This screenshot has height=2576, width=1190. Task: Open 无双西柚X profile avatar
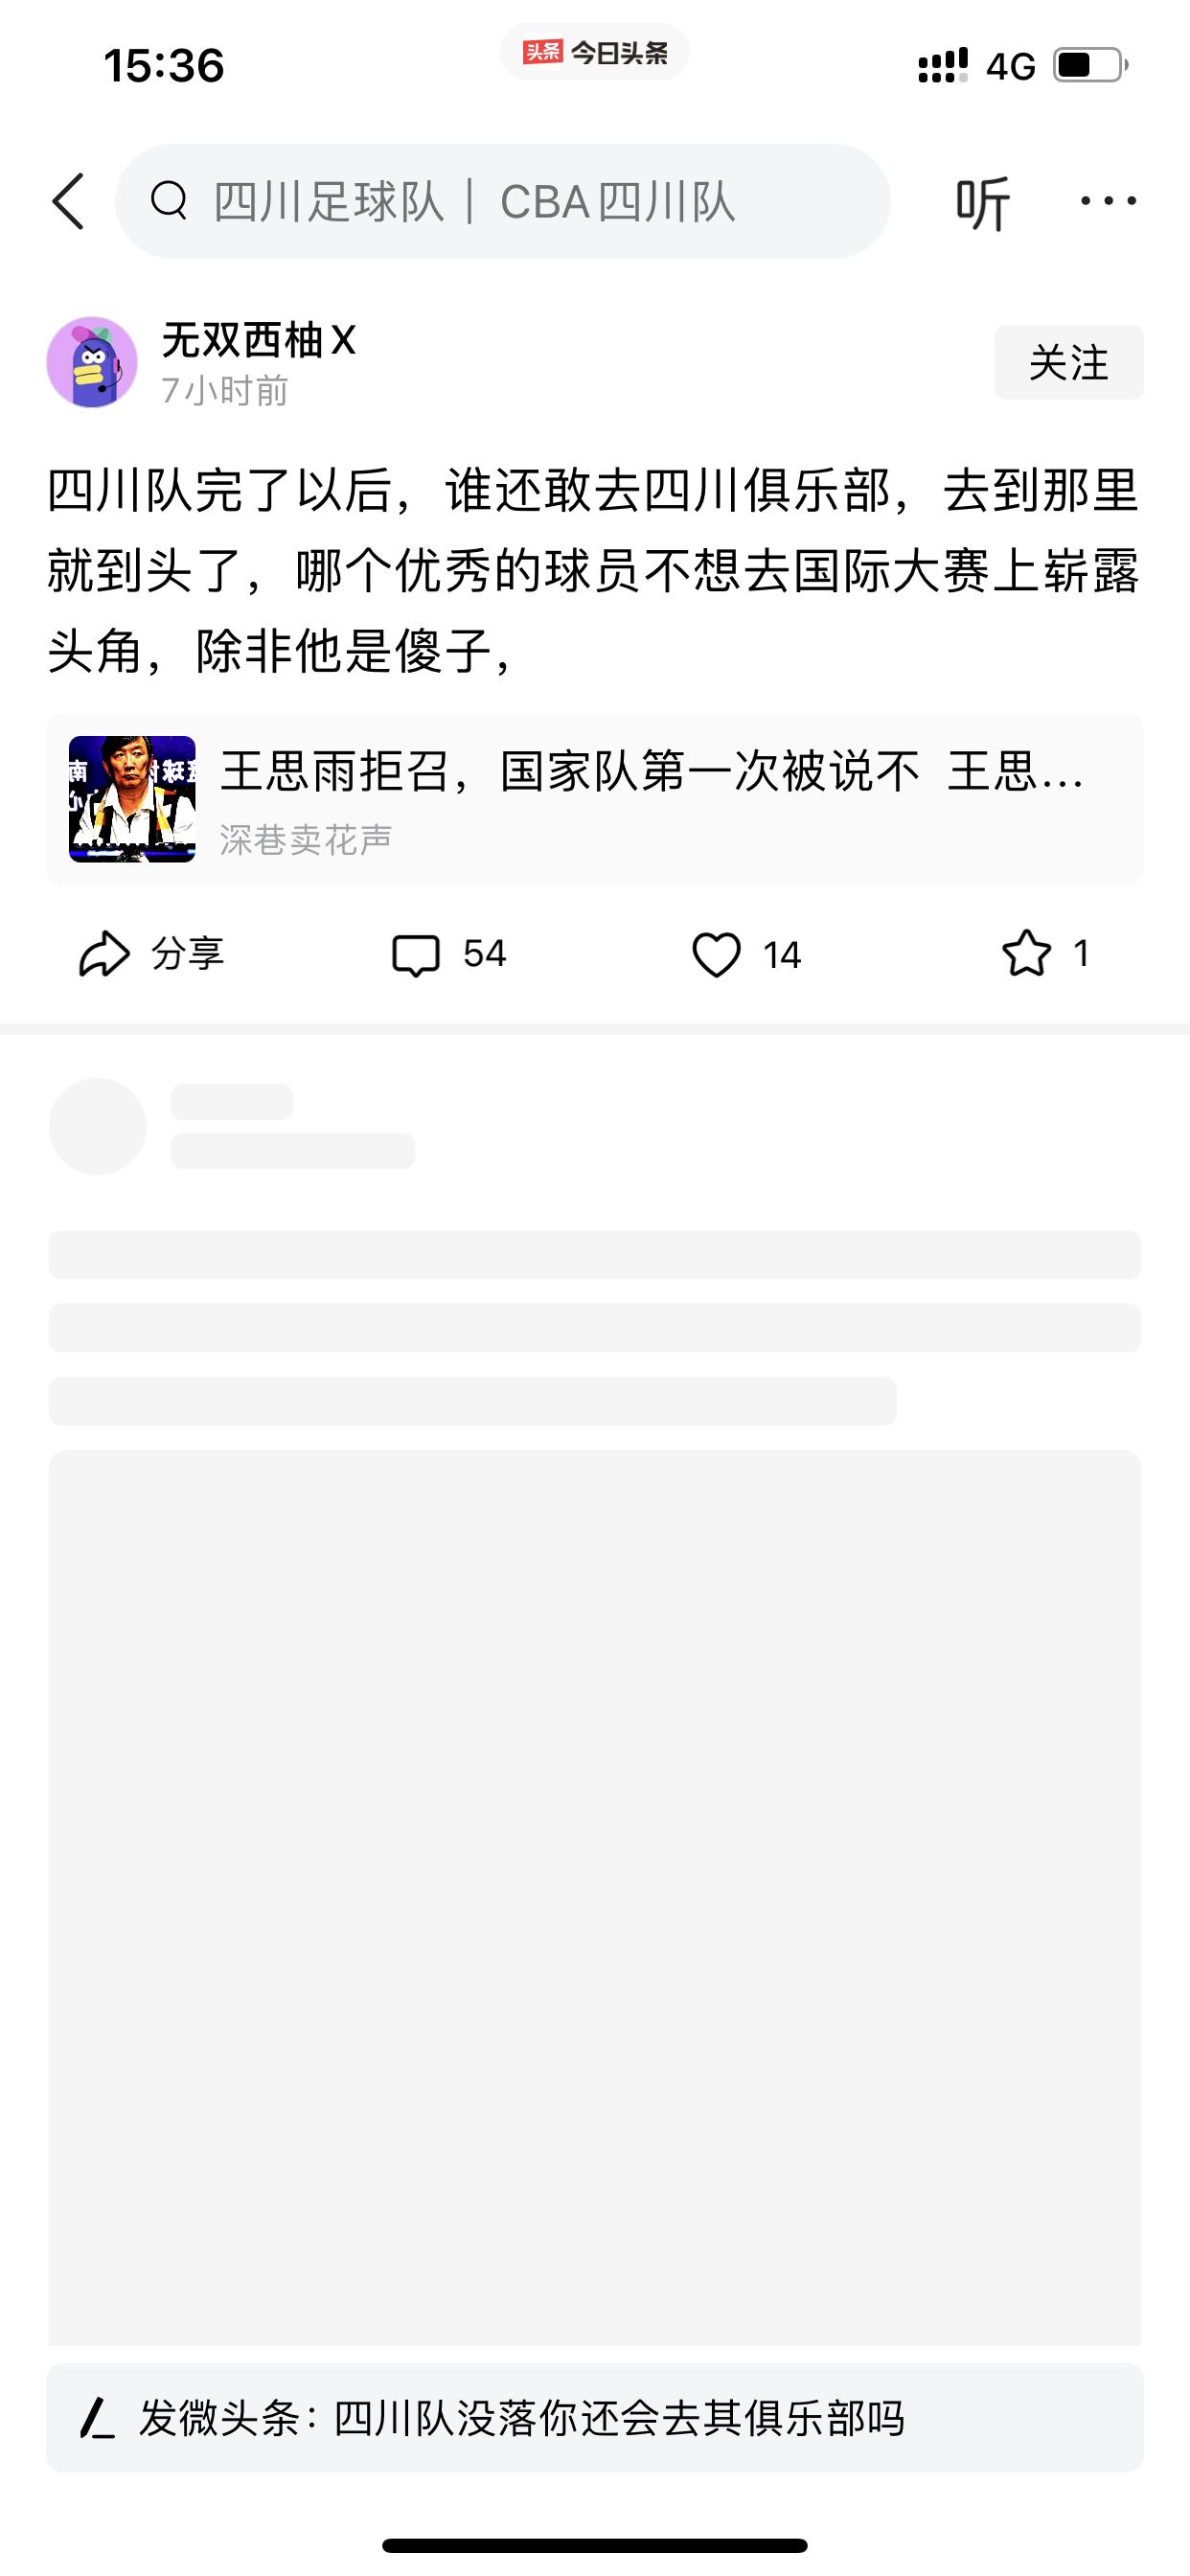click(x=92, y=362)
